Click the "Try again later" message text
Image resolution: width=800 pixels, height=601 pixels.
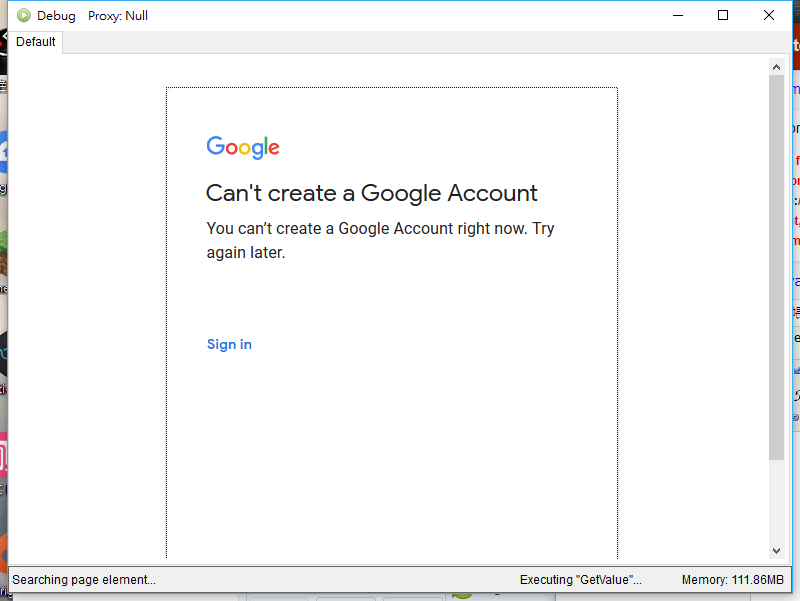click(380, 240)
